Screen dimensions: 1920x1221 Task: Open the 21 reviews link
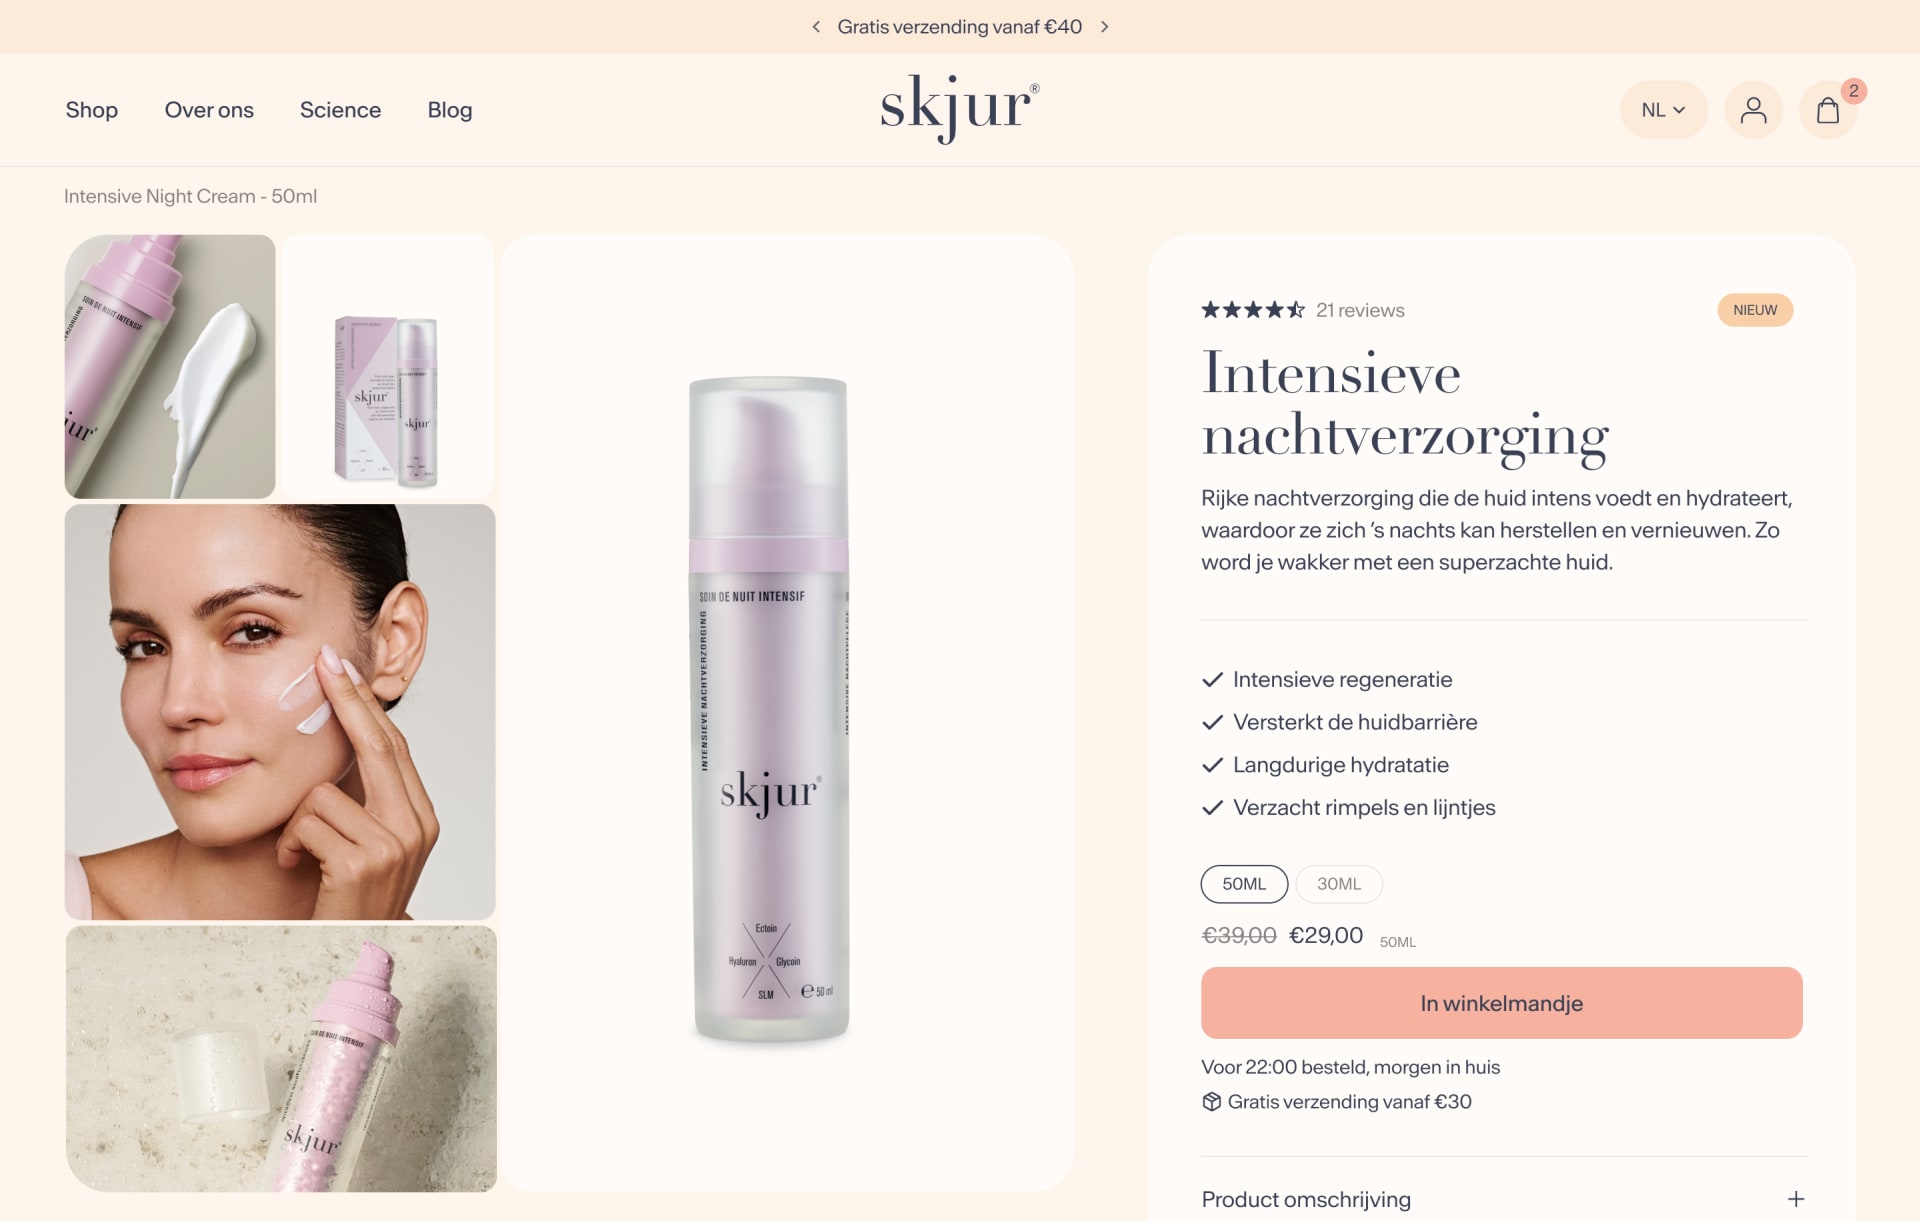click(1360, 310)
